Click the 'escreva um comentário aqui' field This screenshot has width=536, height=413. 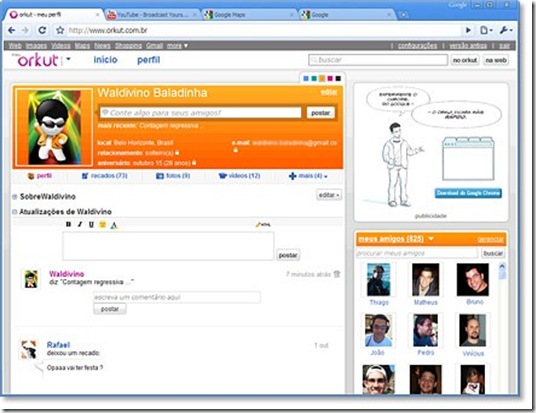point(177,297)
